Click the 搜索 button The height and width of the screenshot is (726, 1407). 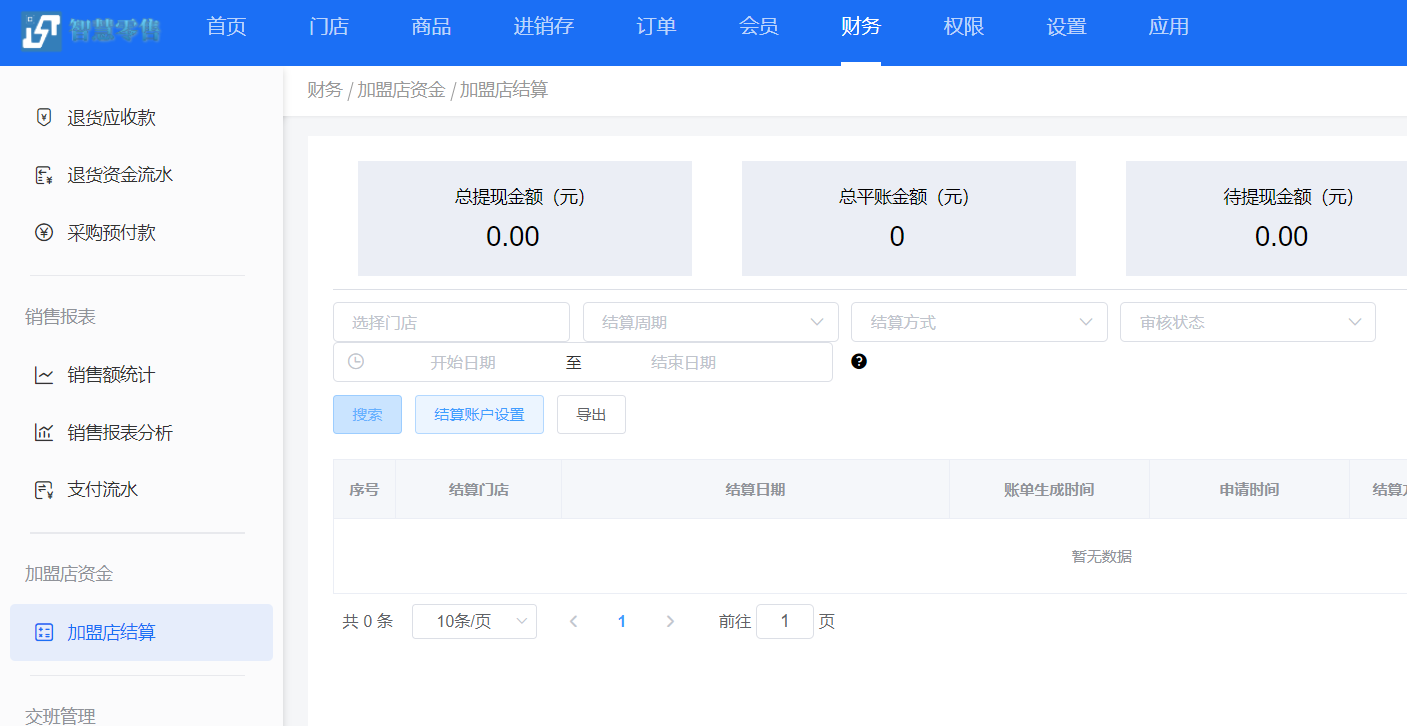367,414
